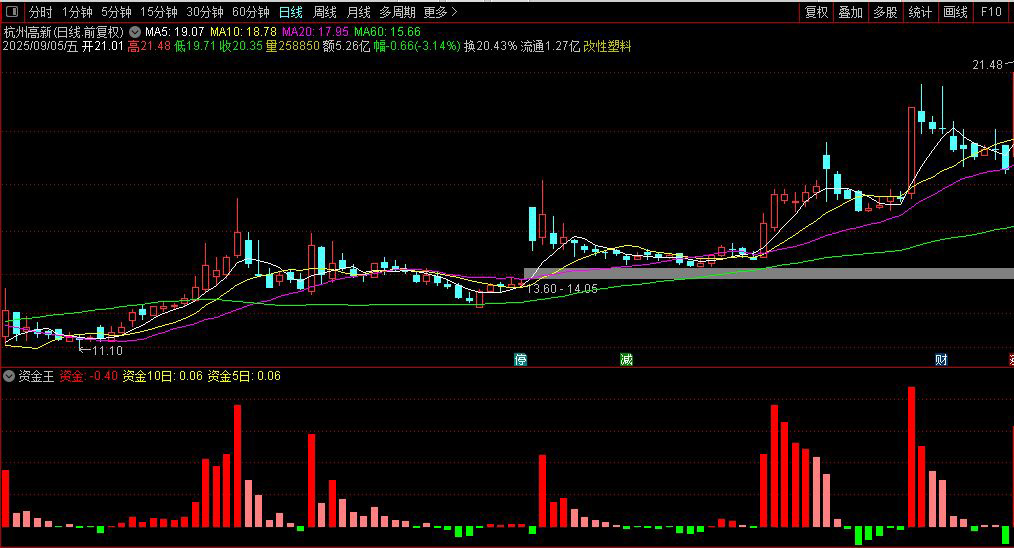
Task: Open the 更多 periods dropdown
Action: click(440, 13)
